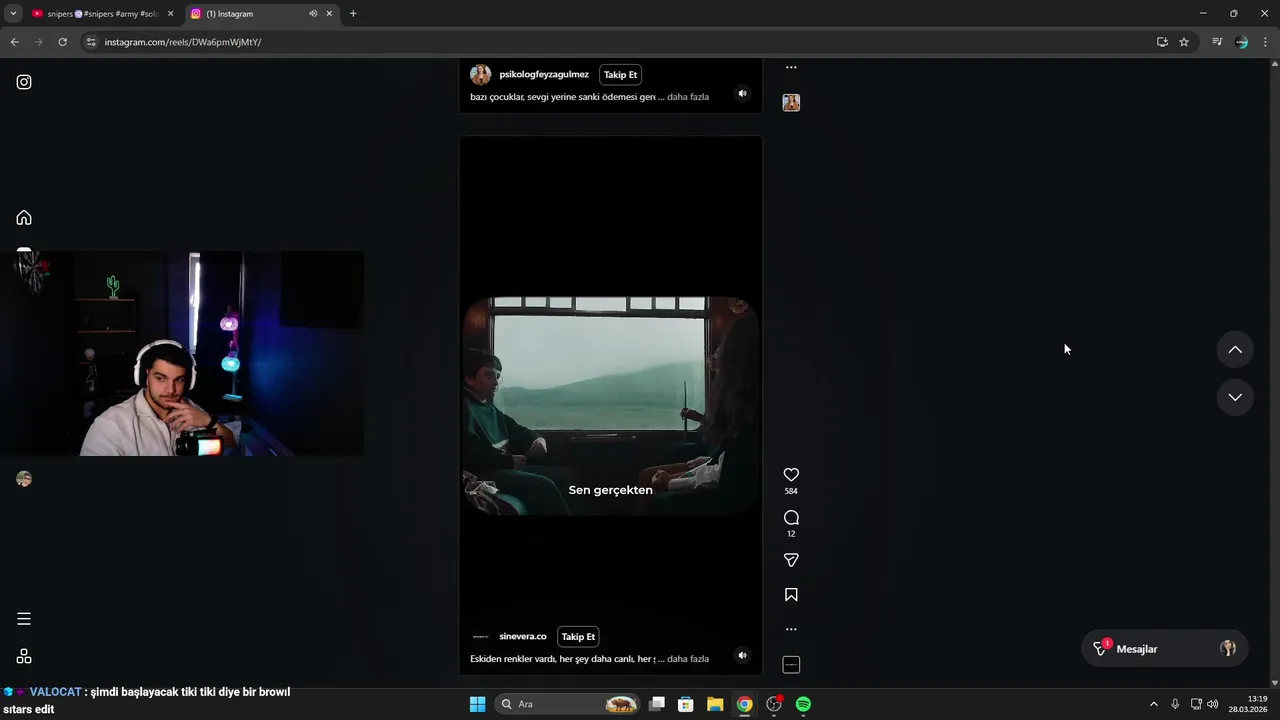The width and height of the screenshot is (1280, 720).
Task: Follow sinevera.co with Takip Et button
Action: tap(578, 637)
